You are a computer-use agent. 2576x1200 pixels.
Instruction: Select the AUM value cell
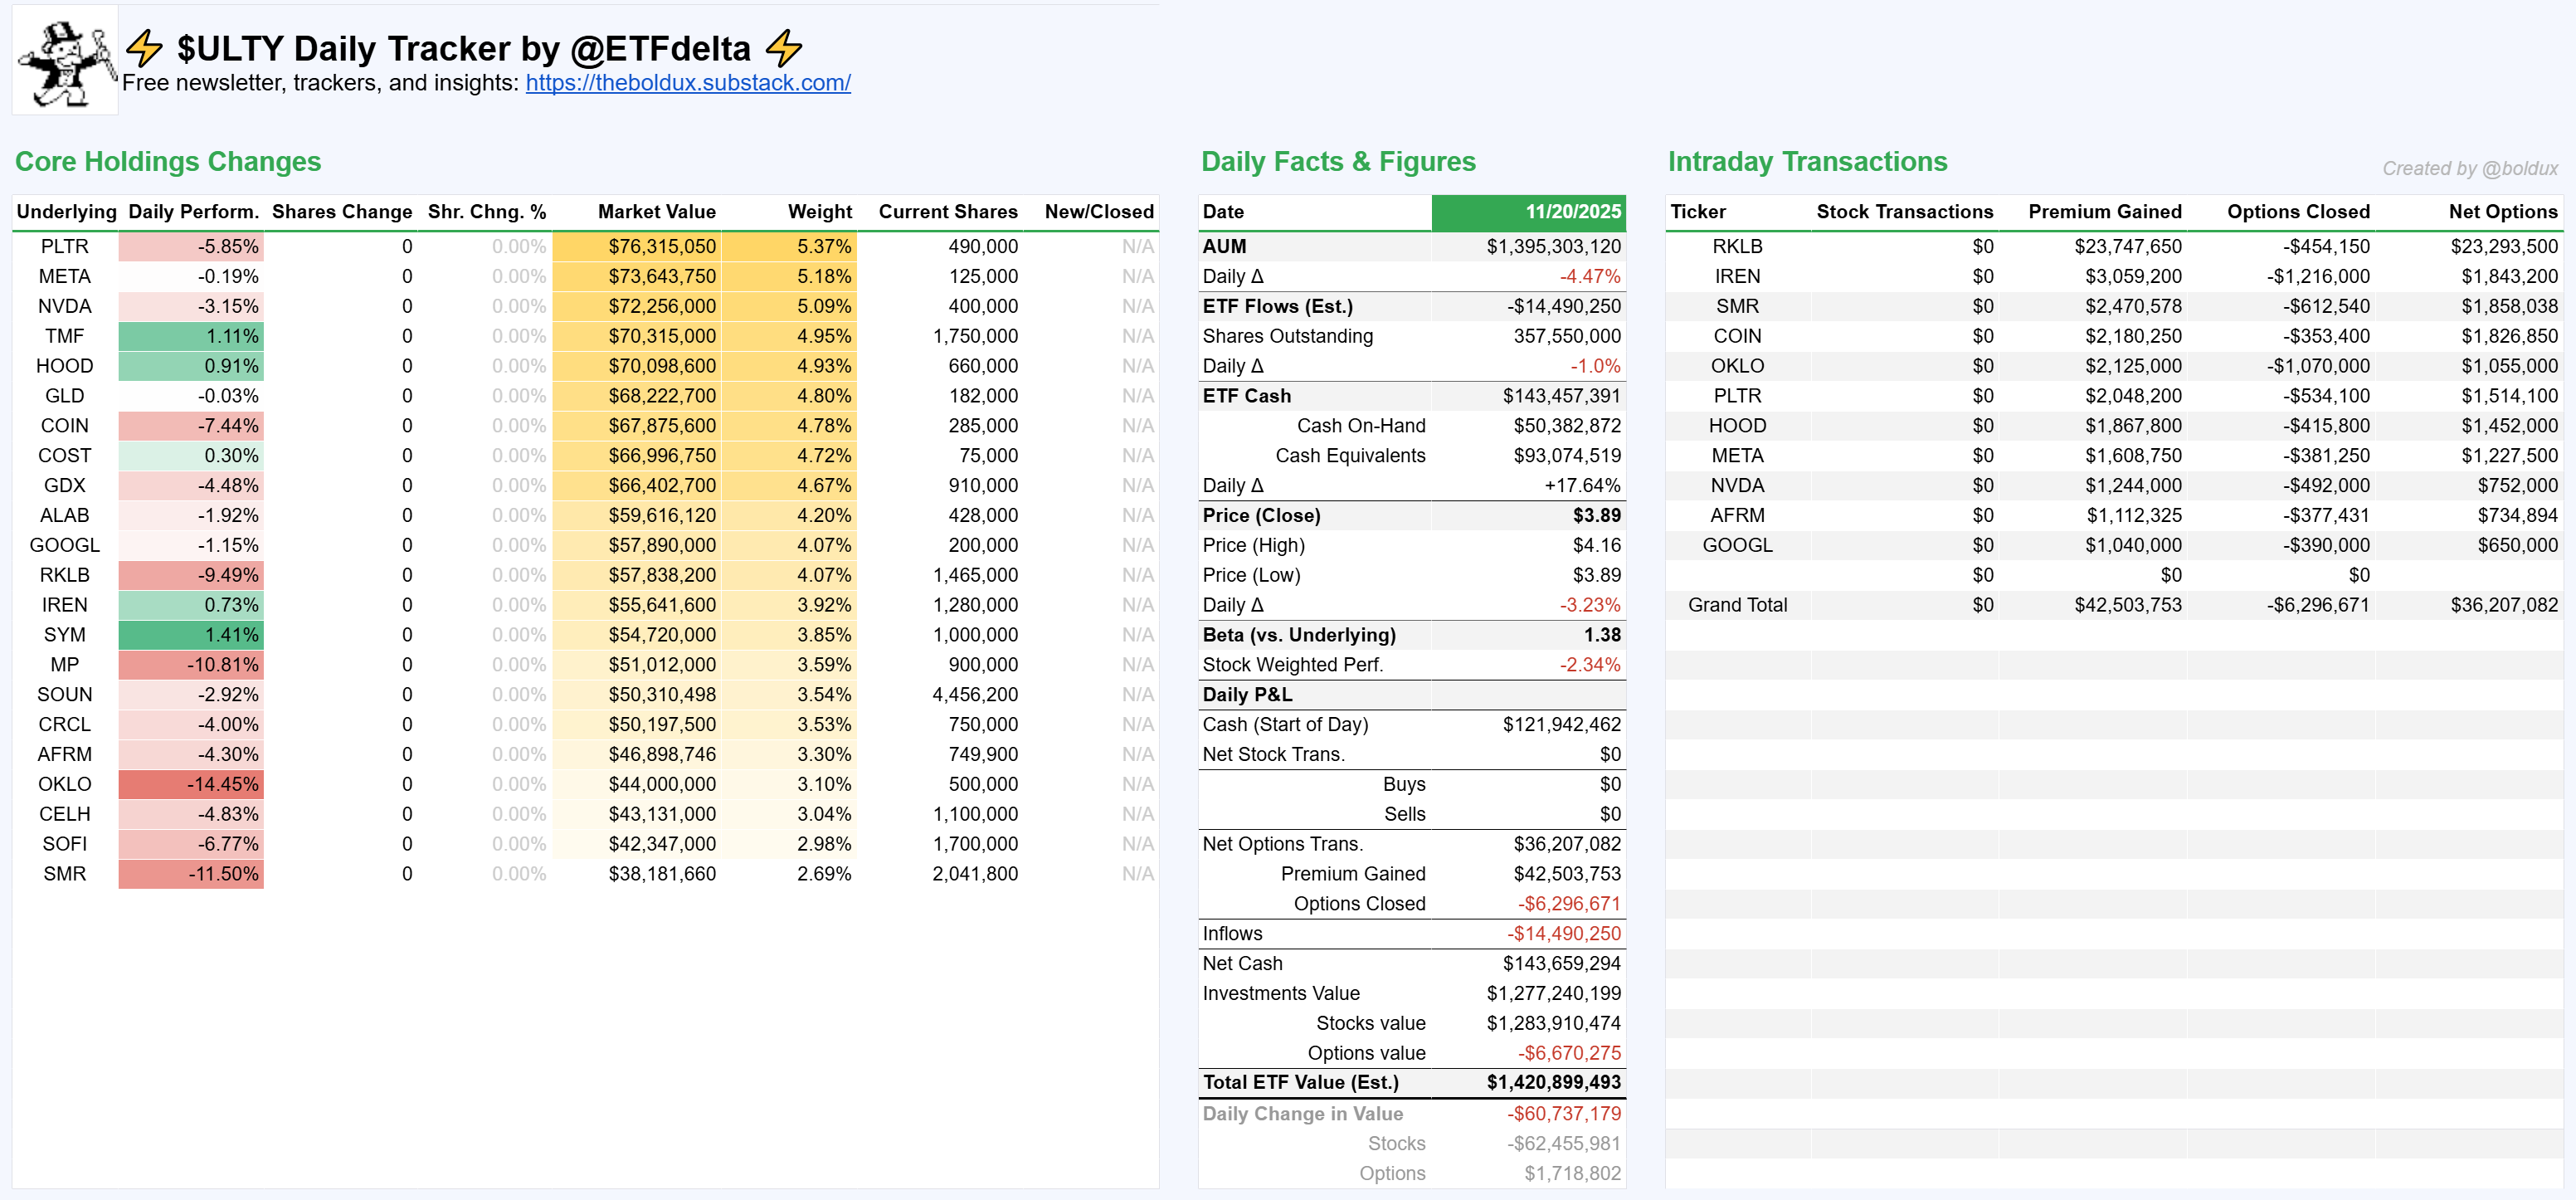pyautogui.click(x=1552, y=246)
